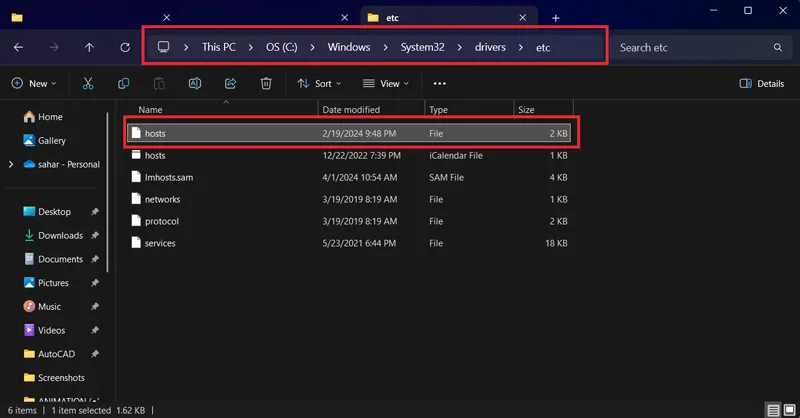Screen dimensions: 800x418
Task: Open the Sort dropdown menu
Action: (319, 84)
